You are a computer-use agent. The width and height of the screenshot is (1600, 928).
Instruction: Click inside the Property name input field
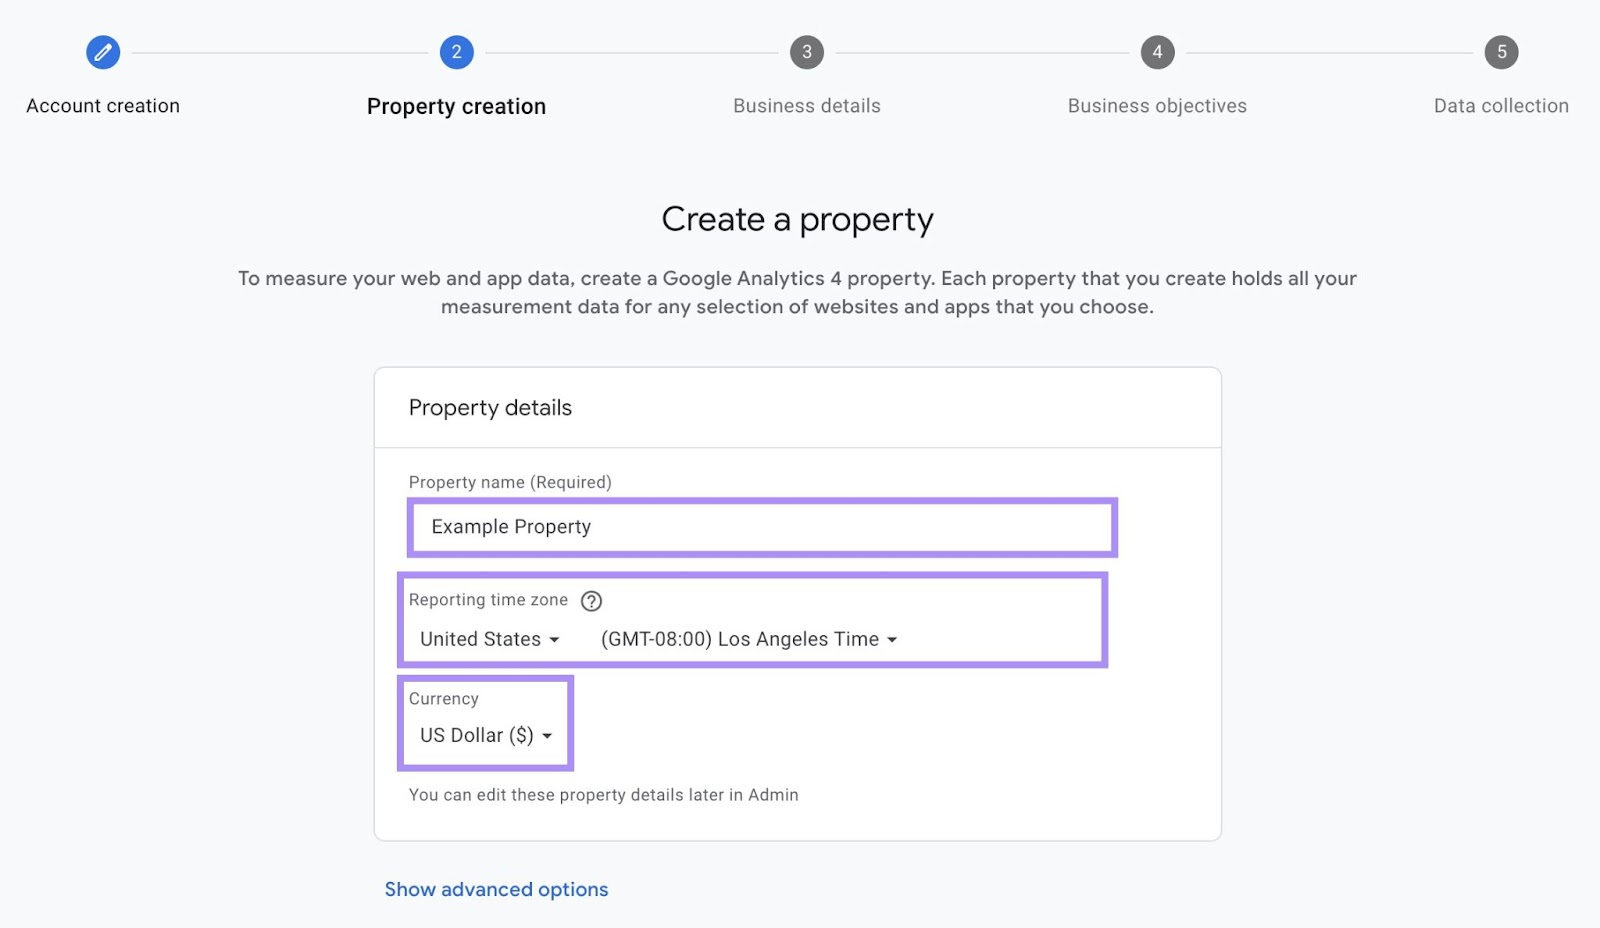click(760, 527)
